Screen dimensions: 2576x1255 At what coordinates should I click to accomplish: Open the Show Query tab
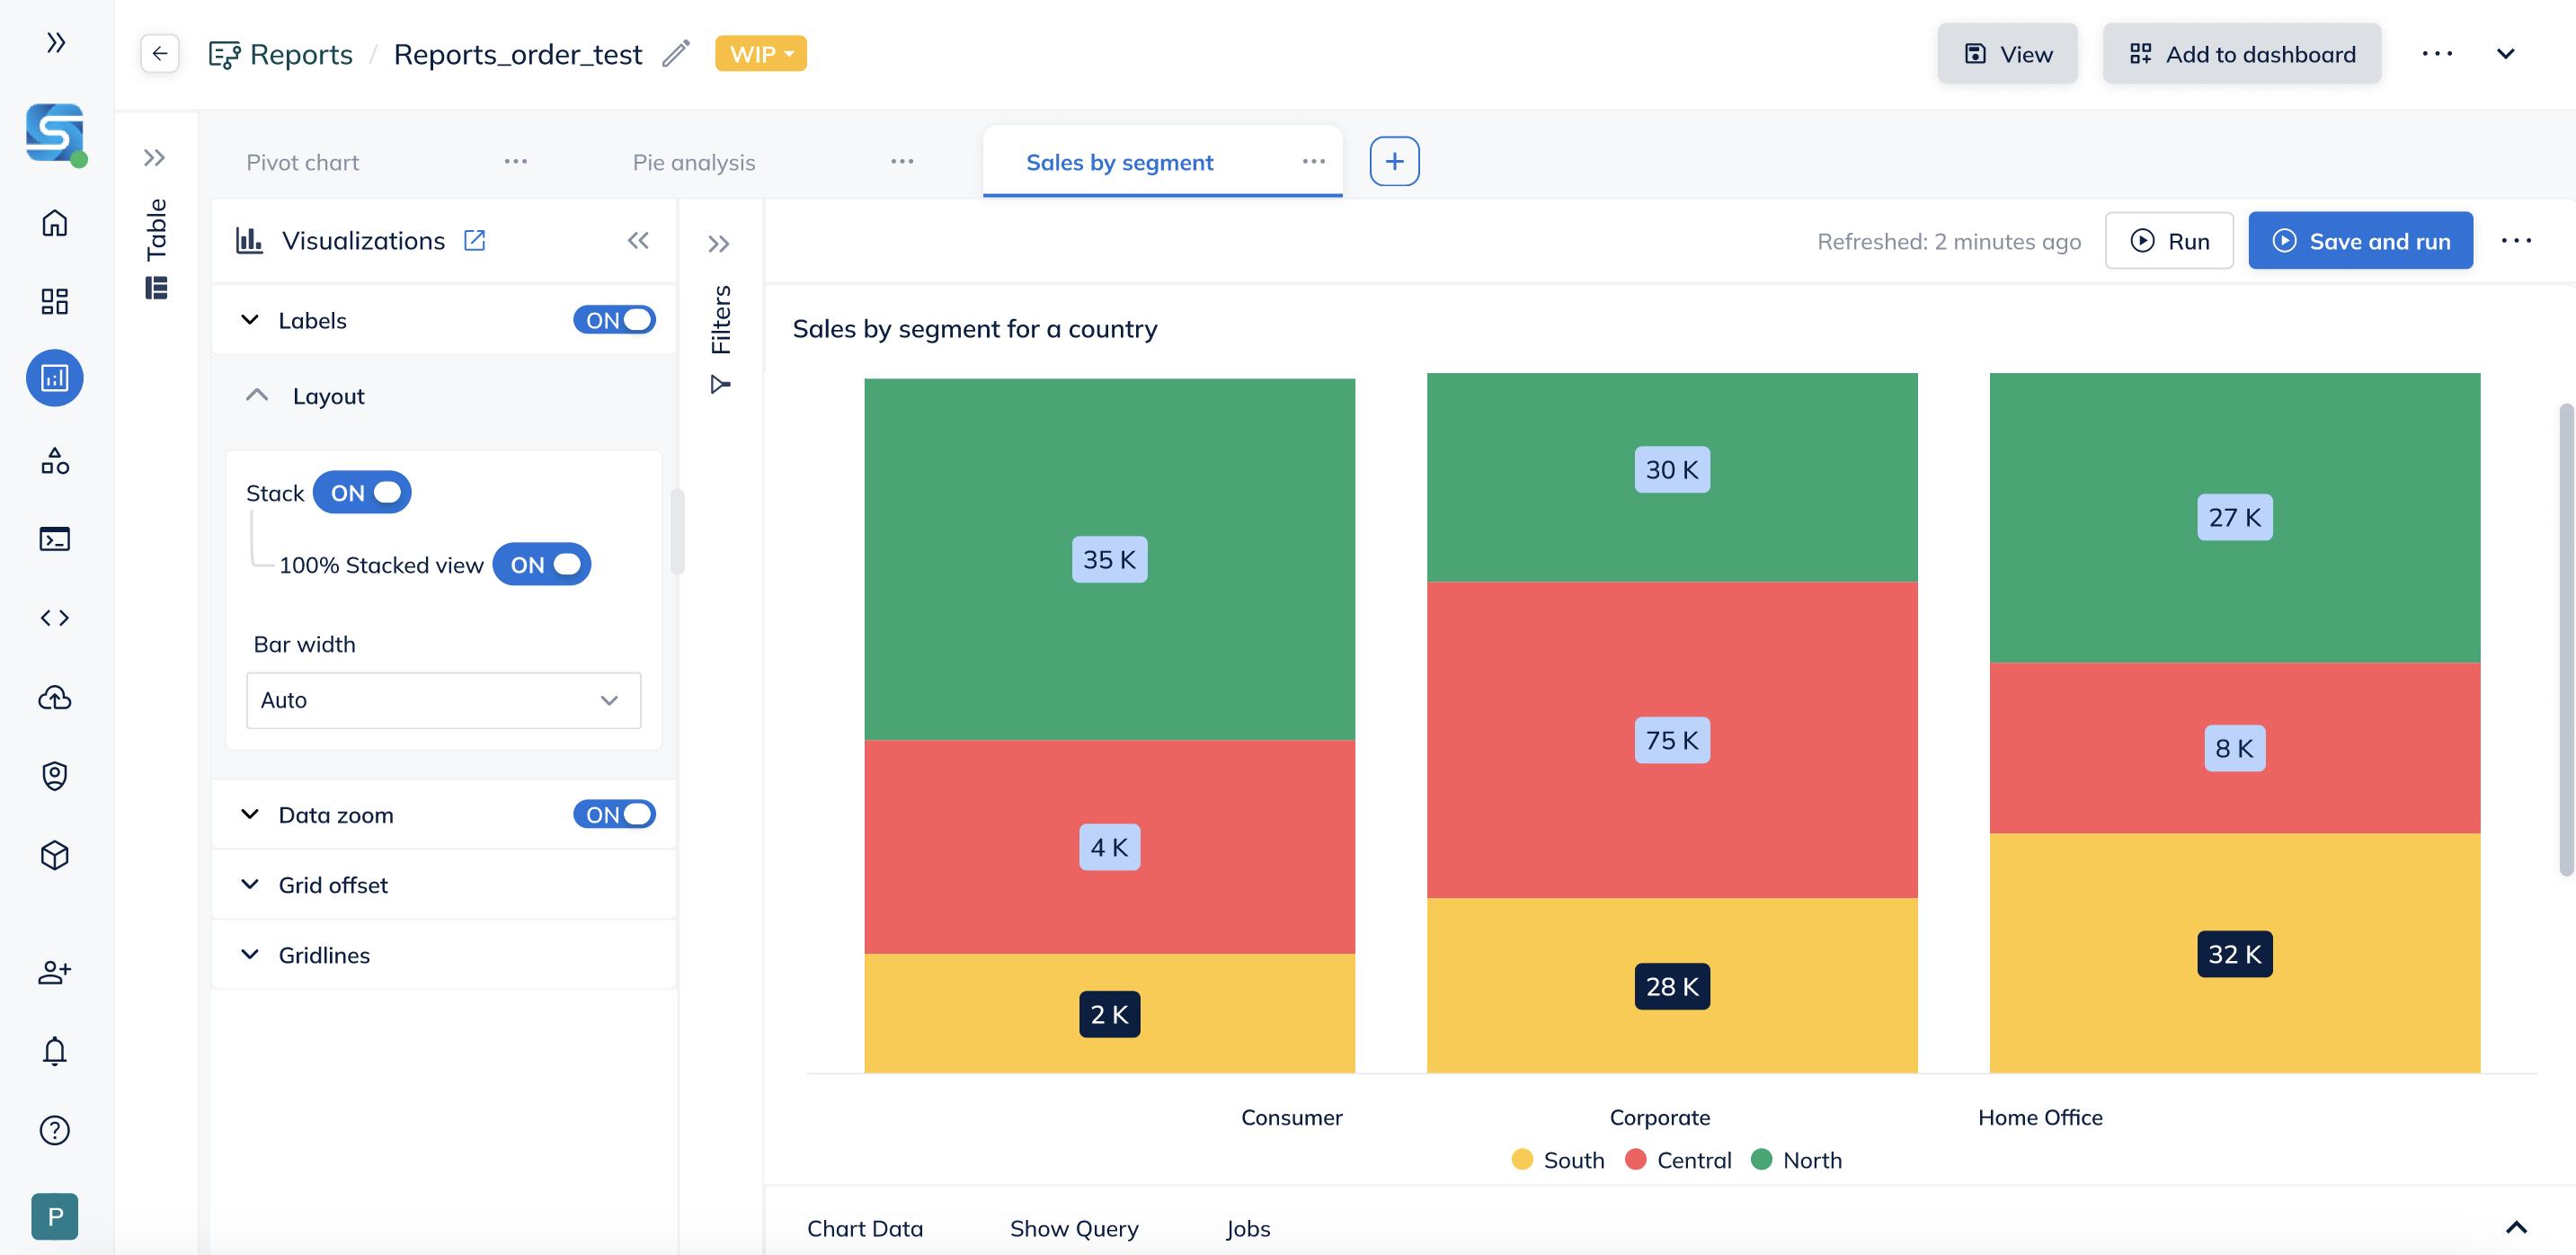click(x=1074, y=1228)
